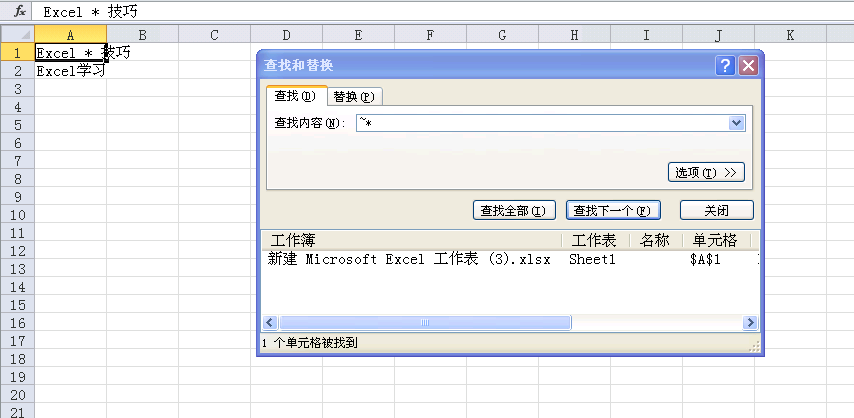The width and height of the screenshot is (854, 418).
Task: Select column K header
Action: [790, 35]
